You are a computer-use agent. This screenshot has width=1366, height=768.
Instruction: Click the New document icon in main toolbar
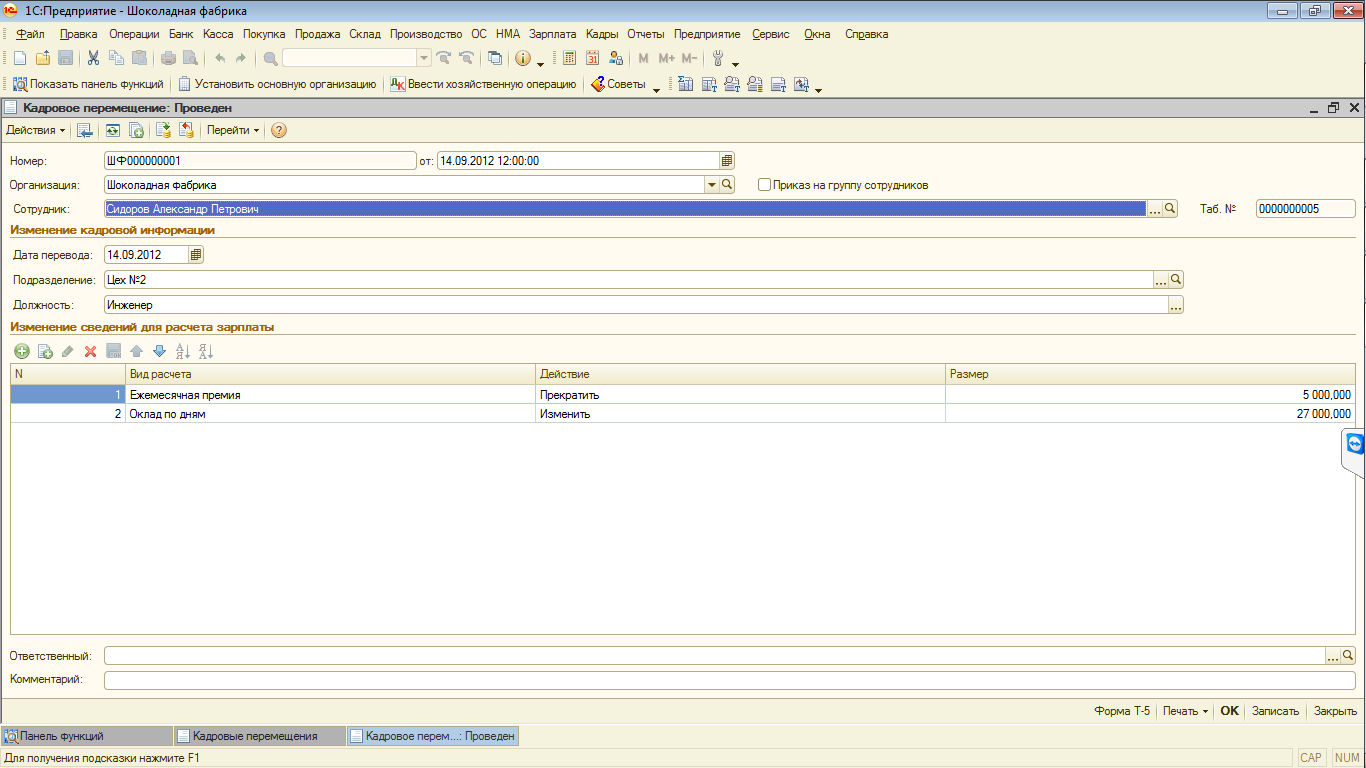coord(19,58)
